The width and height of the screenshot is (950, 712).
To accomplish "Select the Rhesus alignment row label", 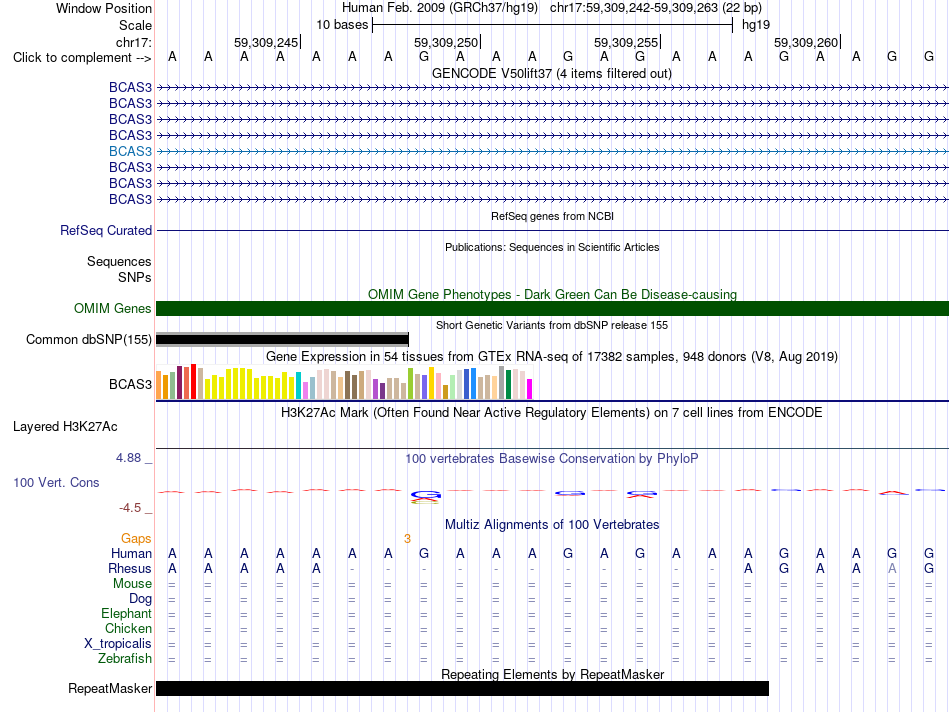I will [130, 568].
